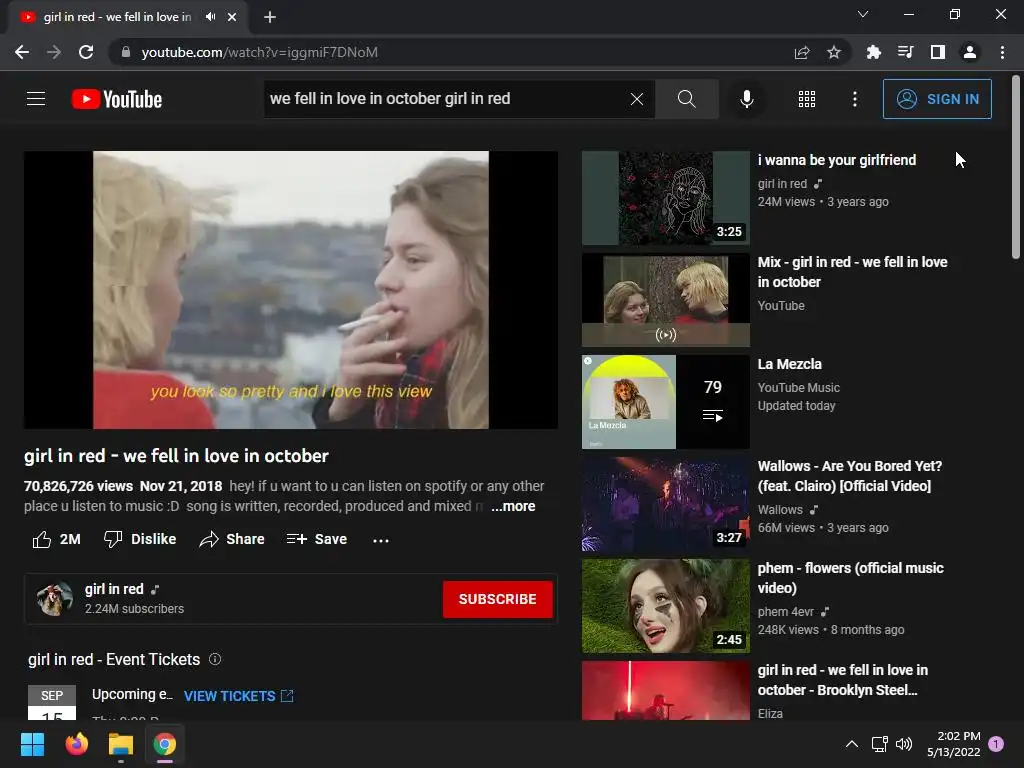Open the taskbar clock and date
The height and width of the screenshot is (768, 1024).
point(954,744)
